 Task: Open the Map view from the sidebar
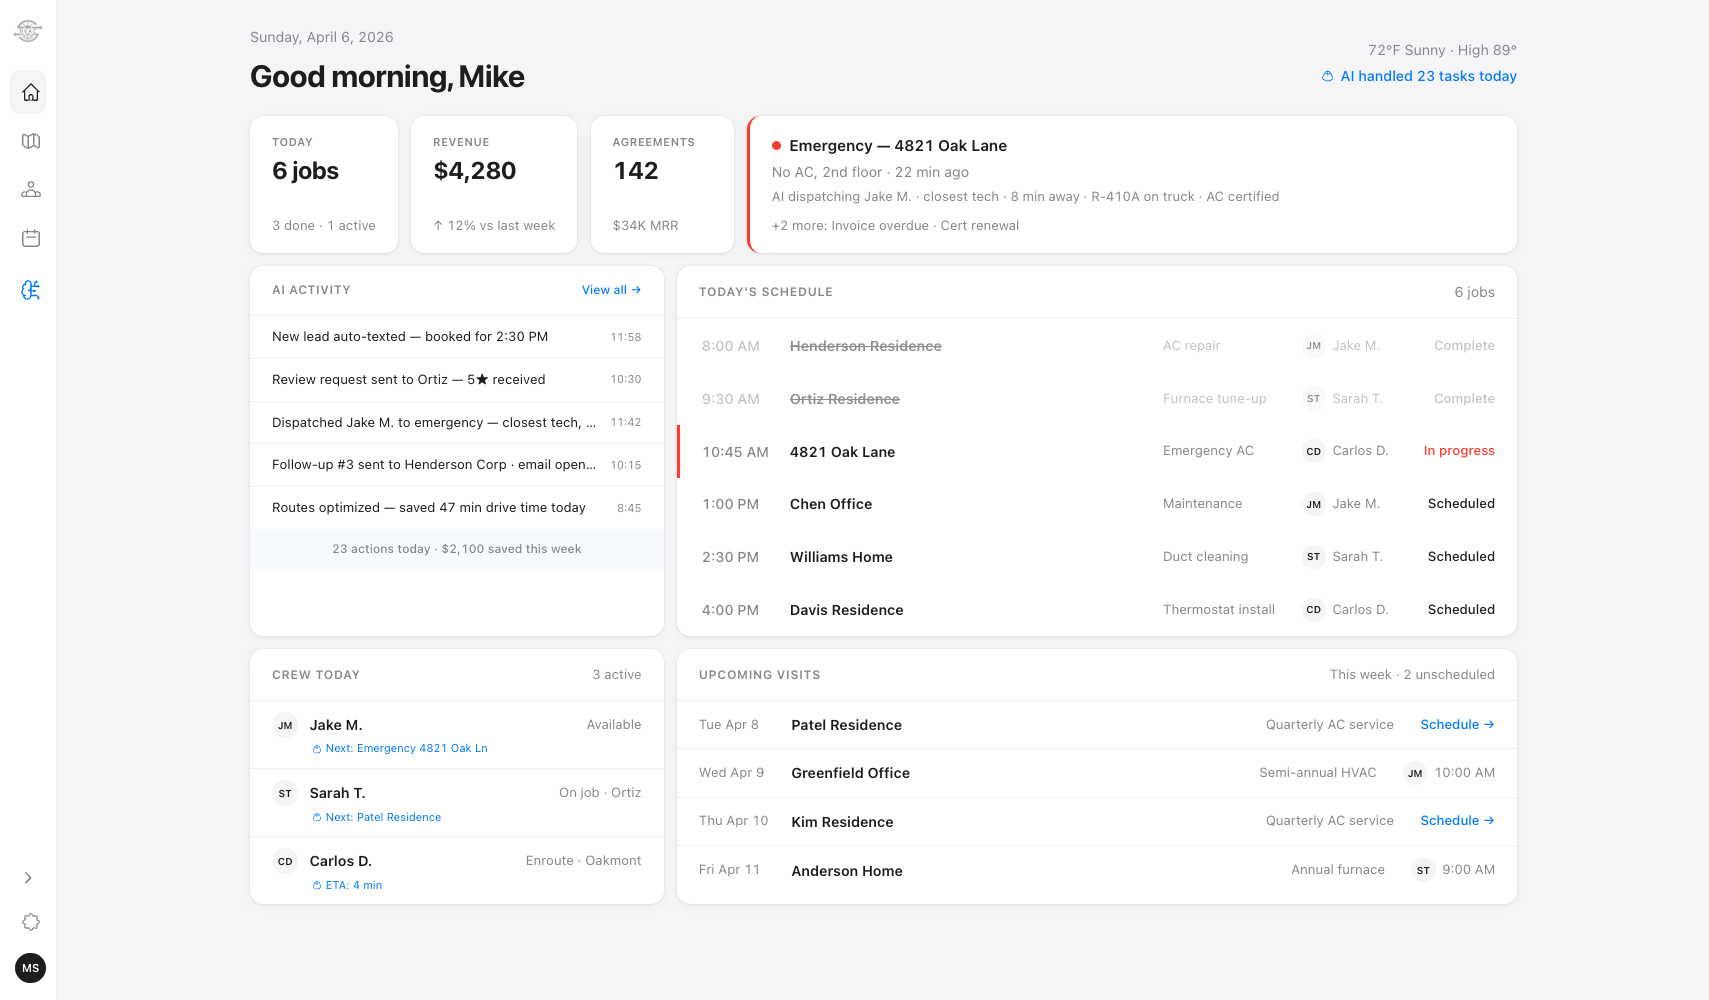(29, 141)
